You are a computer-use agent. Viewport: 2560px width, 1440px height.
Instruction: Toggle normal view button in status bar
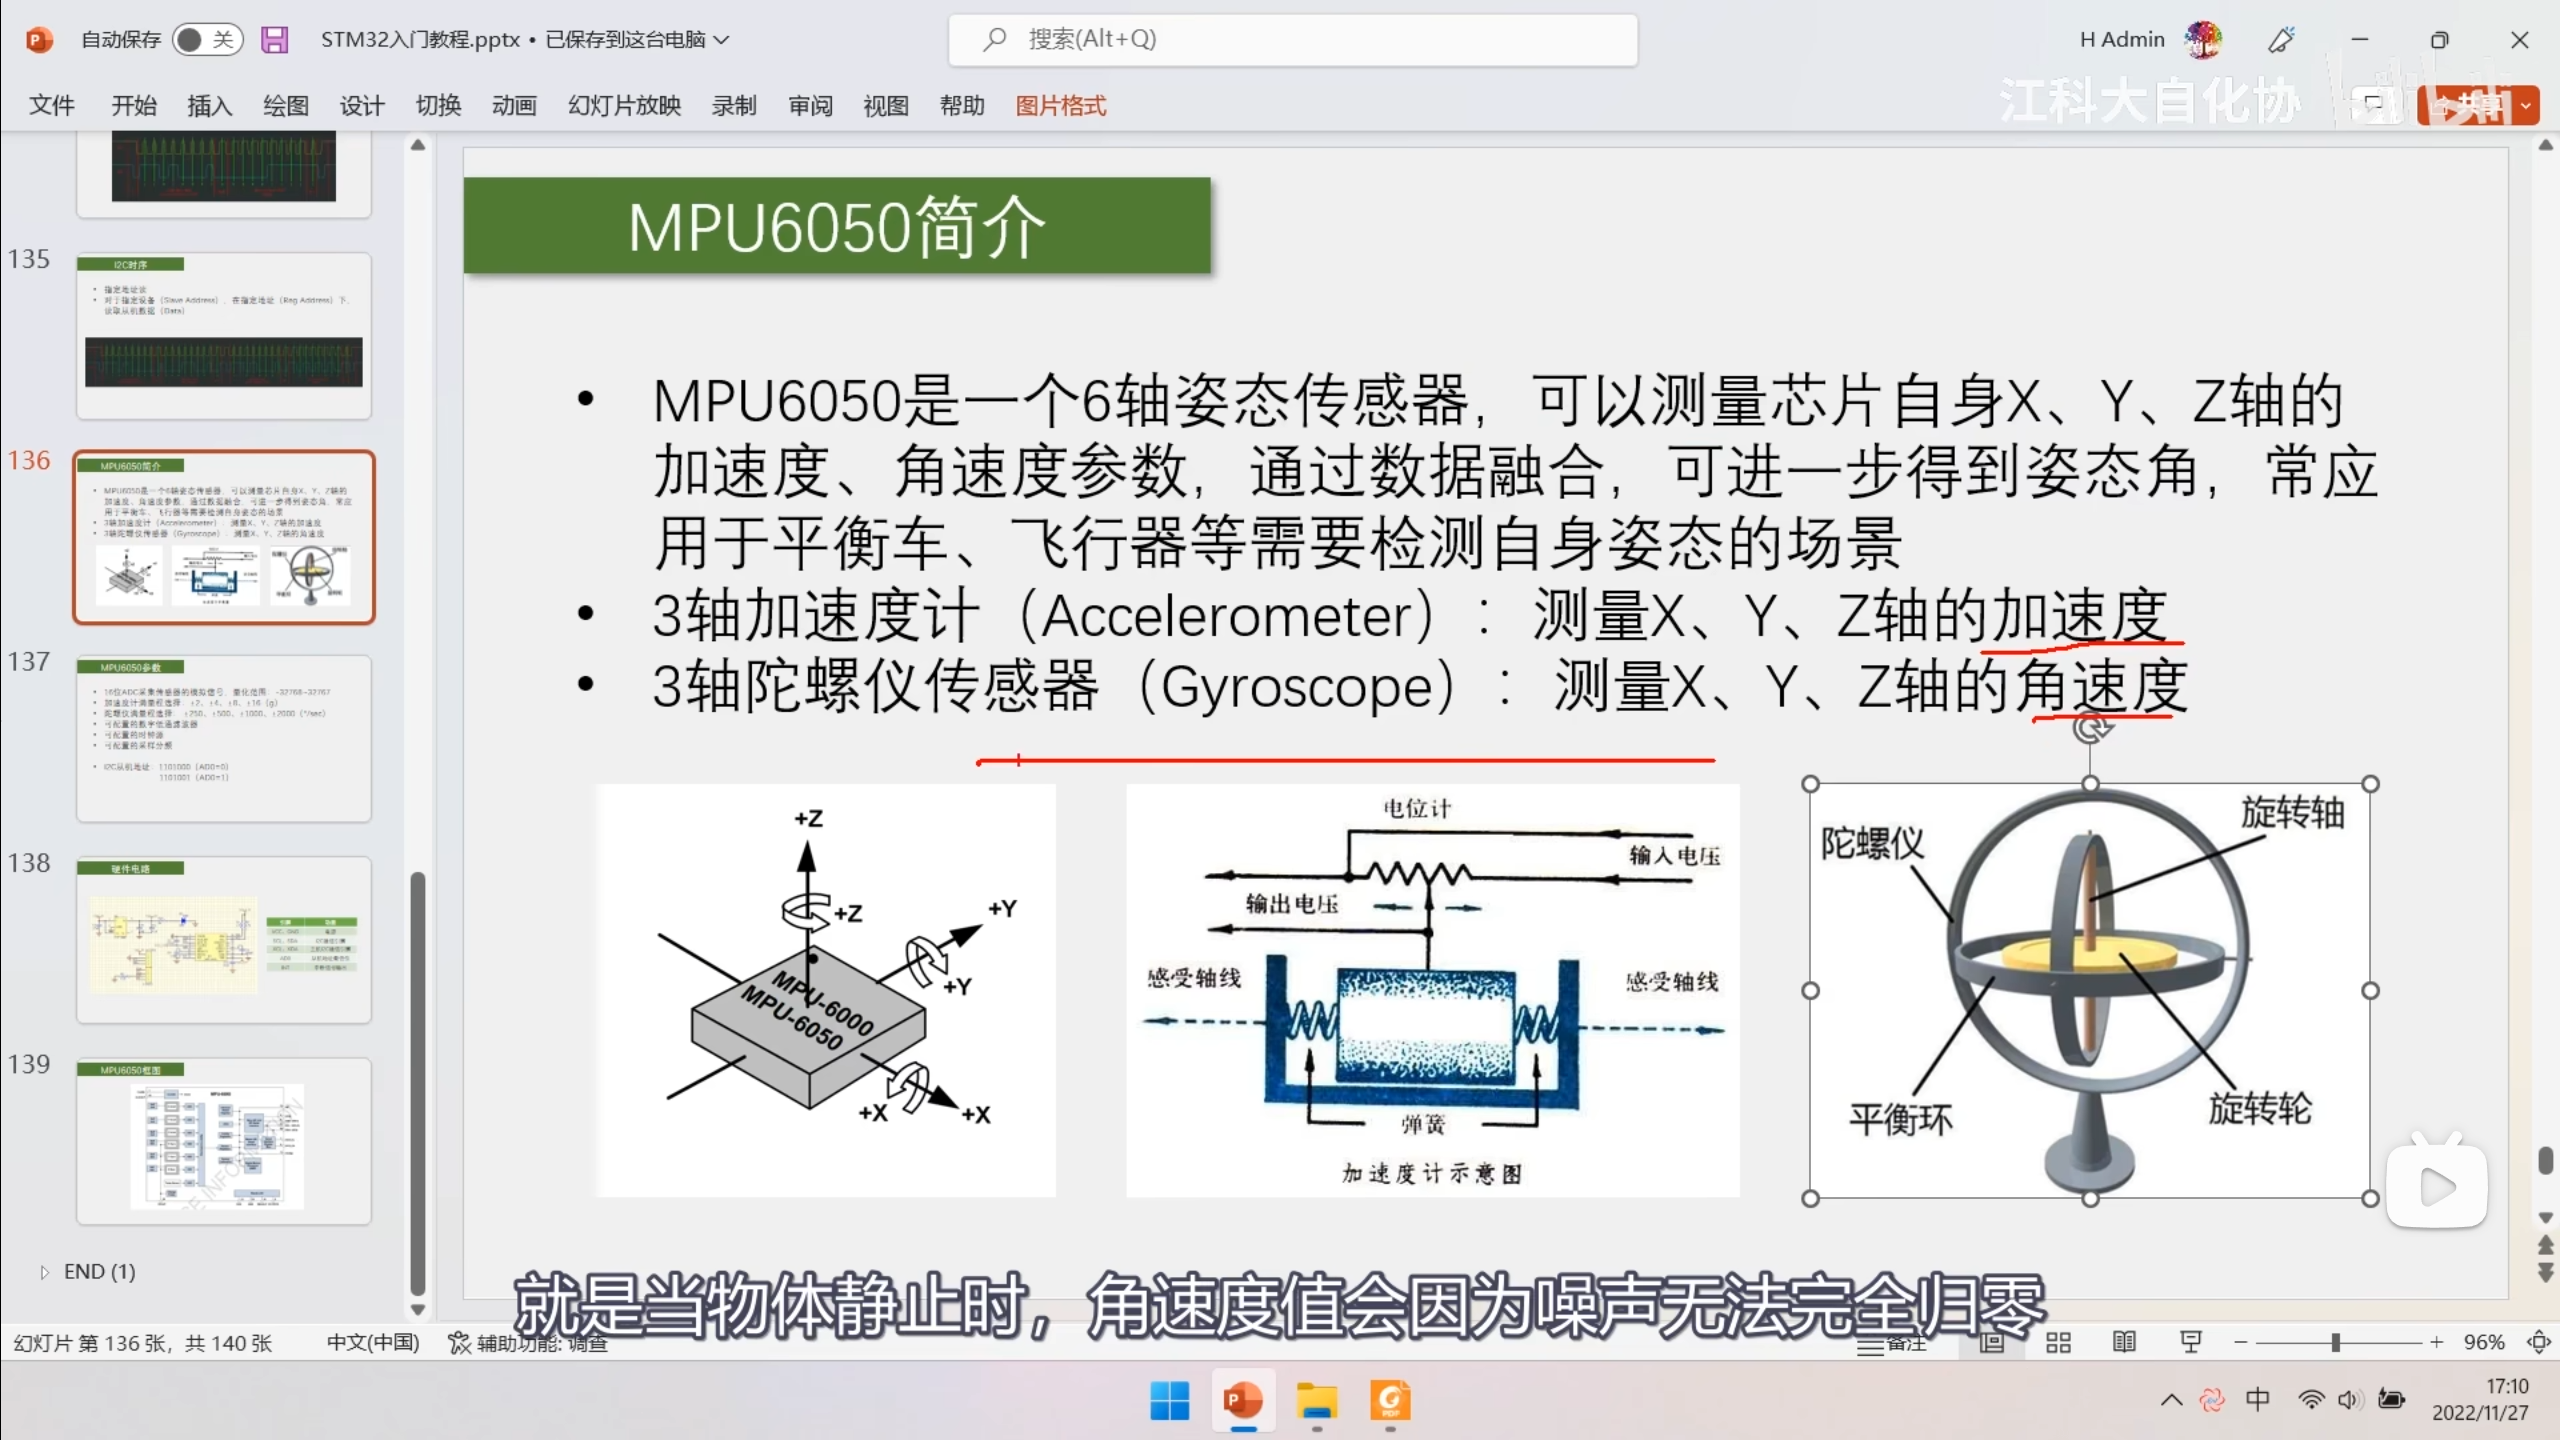point(1992,1343)
